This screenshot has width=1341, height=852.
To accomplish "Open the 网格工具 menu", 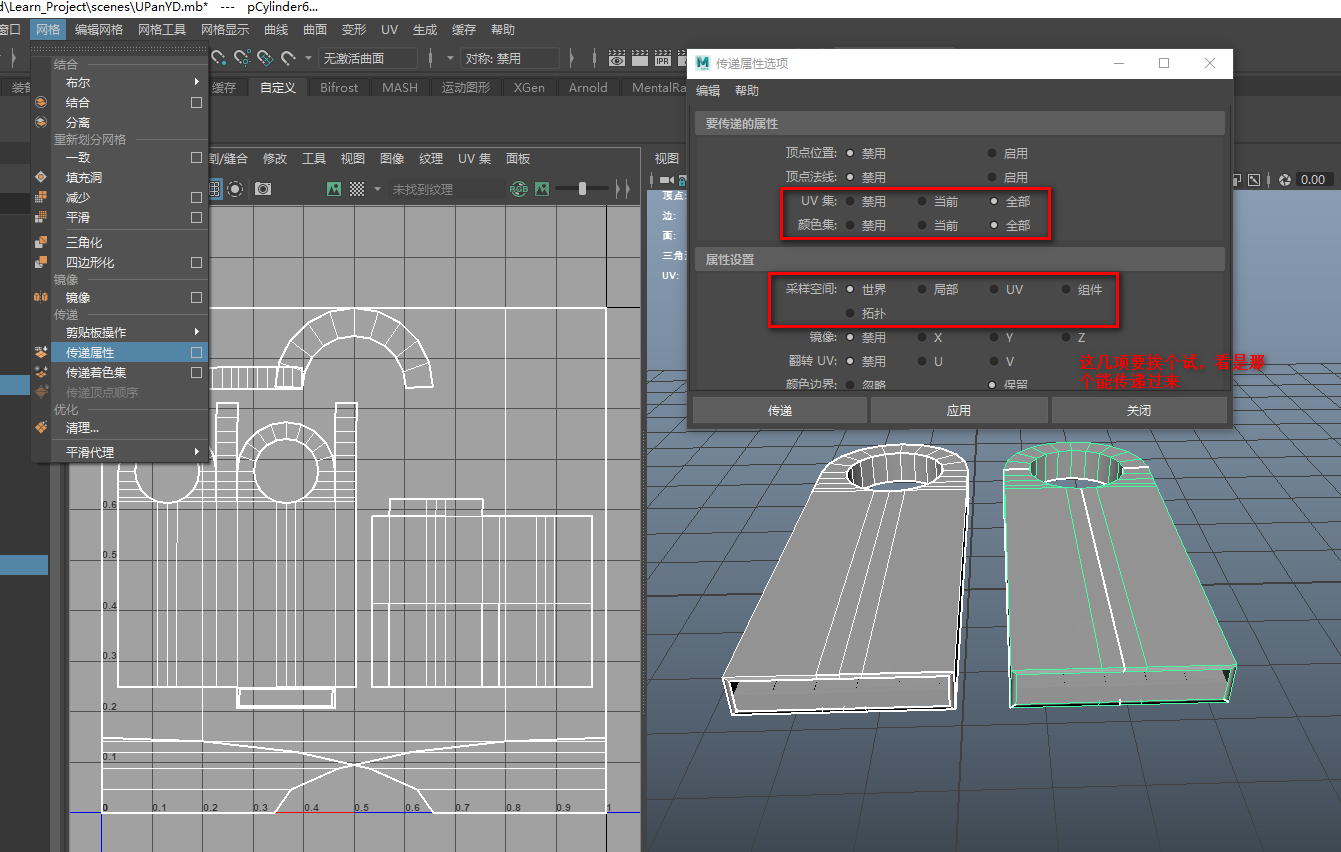I will [x=162, y=30].
